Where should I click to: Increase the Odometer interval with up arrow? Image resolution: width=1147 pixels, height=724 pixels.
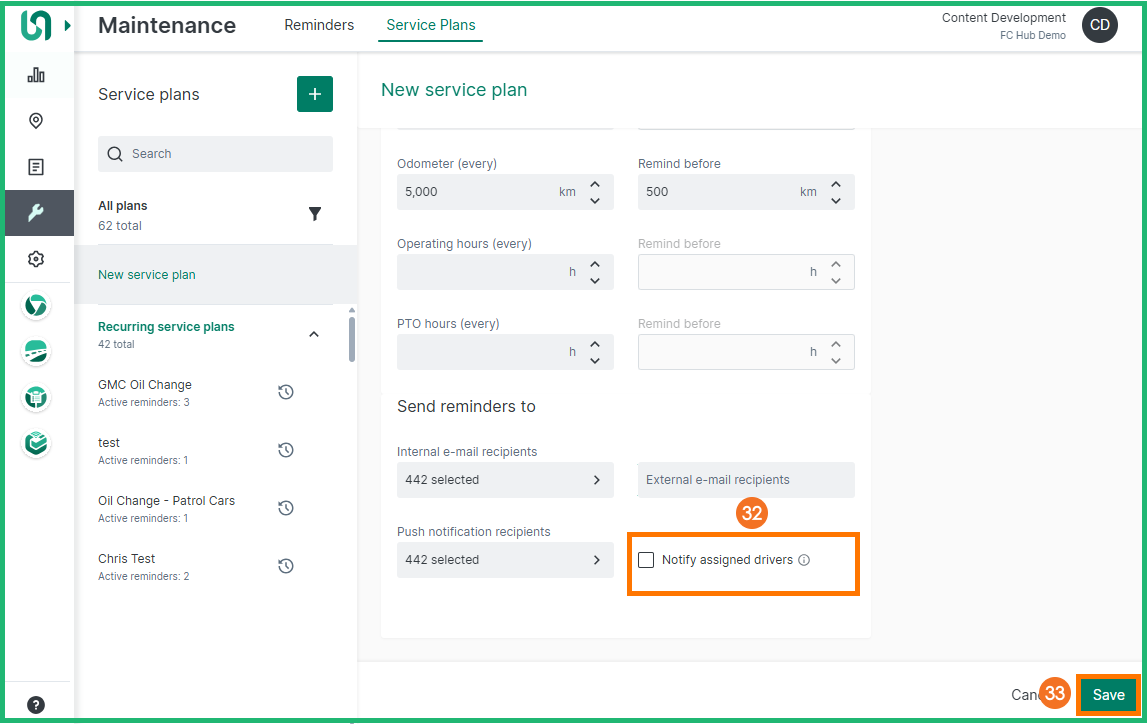click(x=595, y=184)
